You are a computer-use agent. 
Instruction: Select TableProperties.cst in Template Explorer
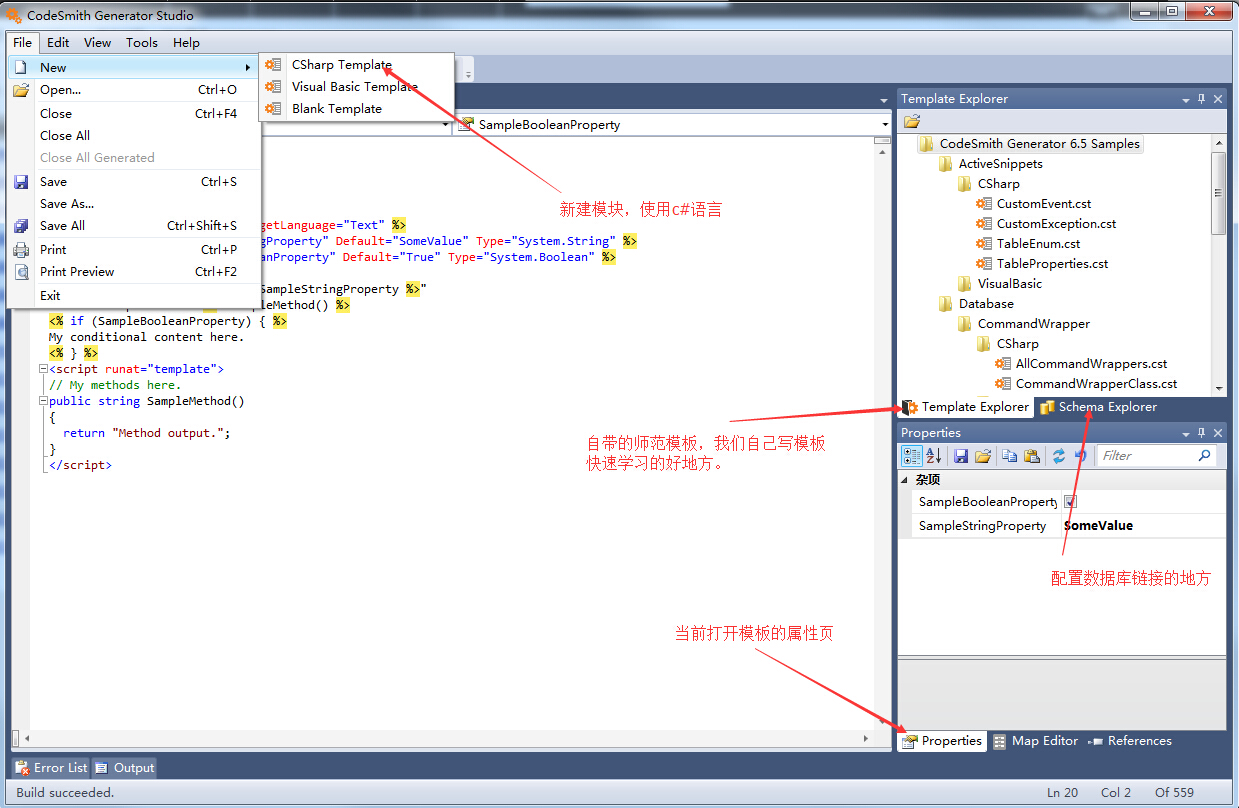click(x=1052, y=264)
